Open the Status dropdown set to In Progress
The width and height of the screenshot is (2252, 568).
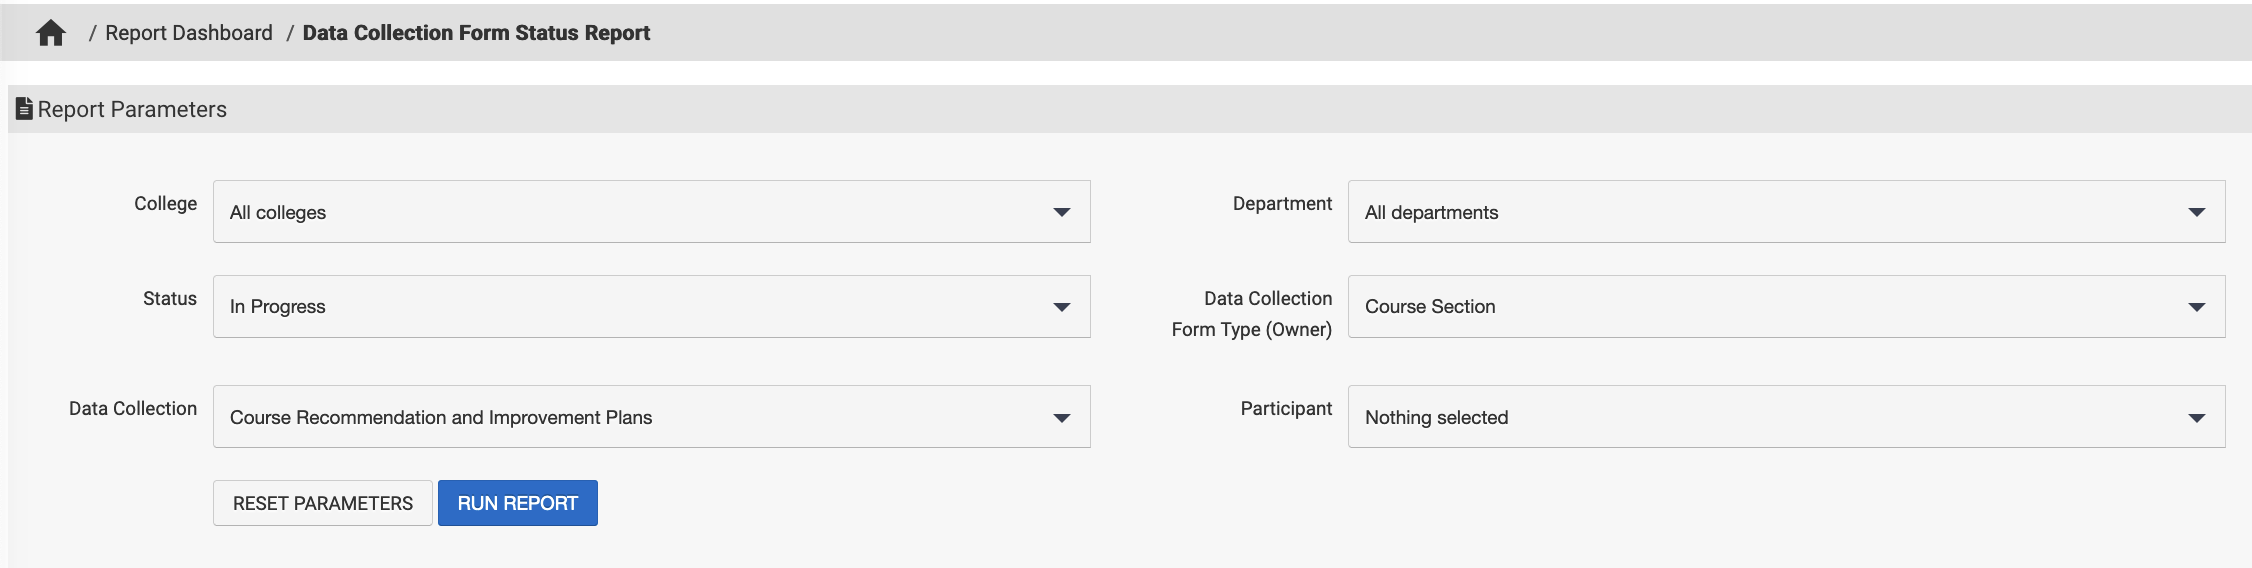[651, 307]
